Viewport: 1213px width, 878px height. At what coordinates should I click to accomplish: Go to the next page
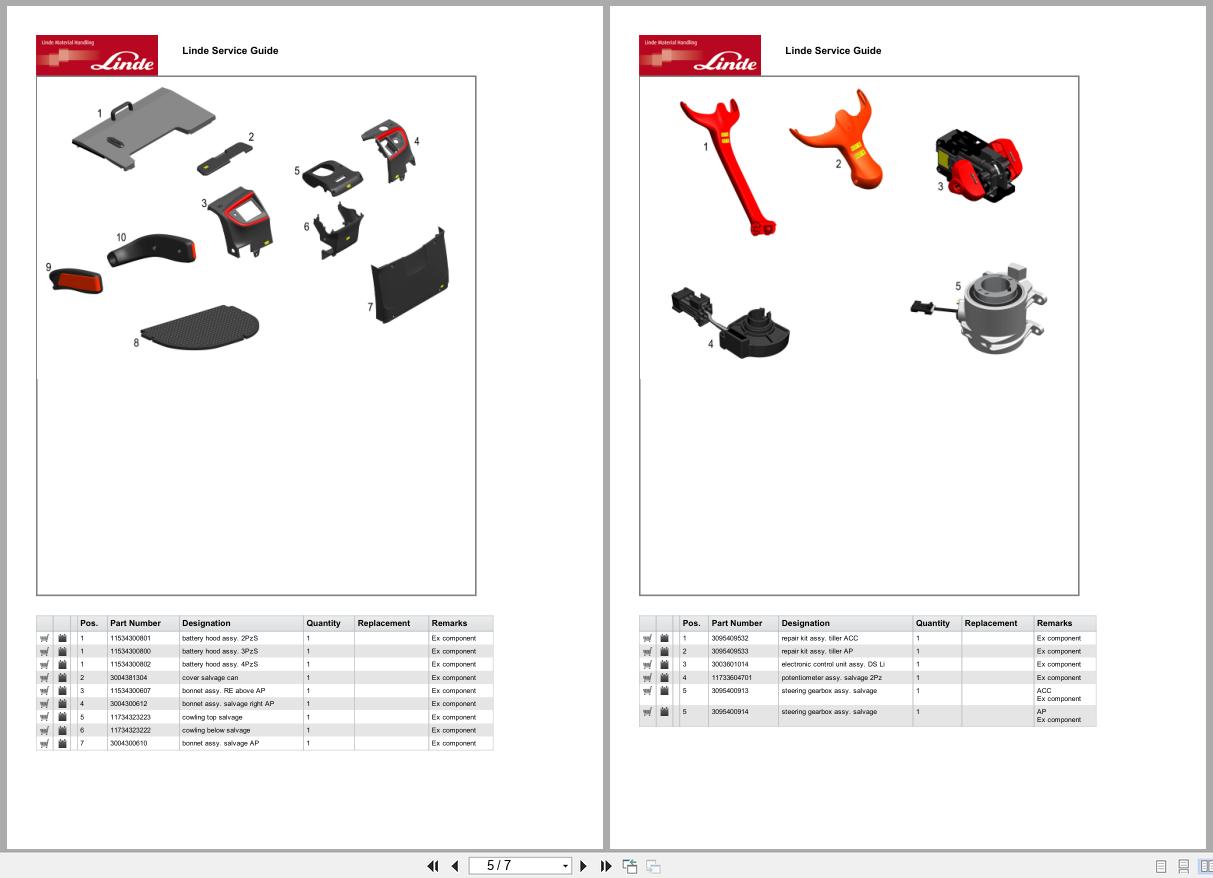[584, 866]
